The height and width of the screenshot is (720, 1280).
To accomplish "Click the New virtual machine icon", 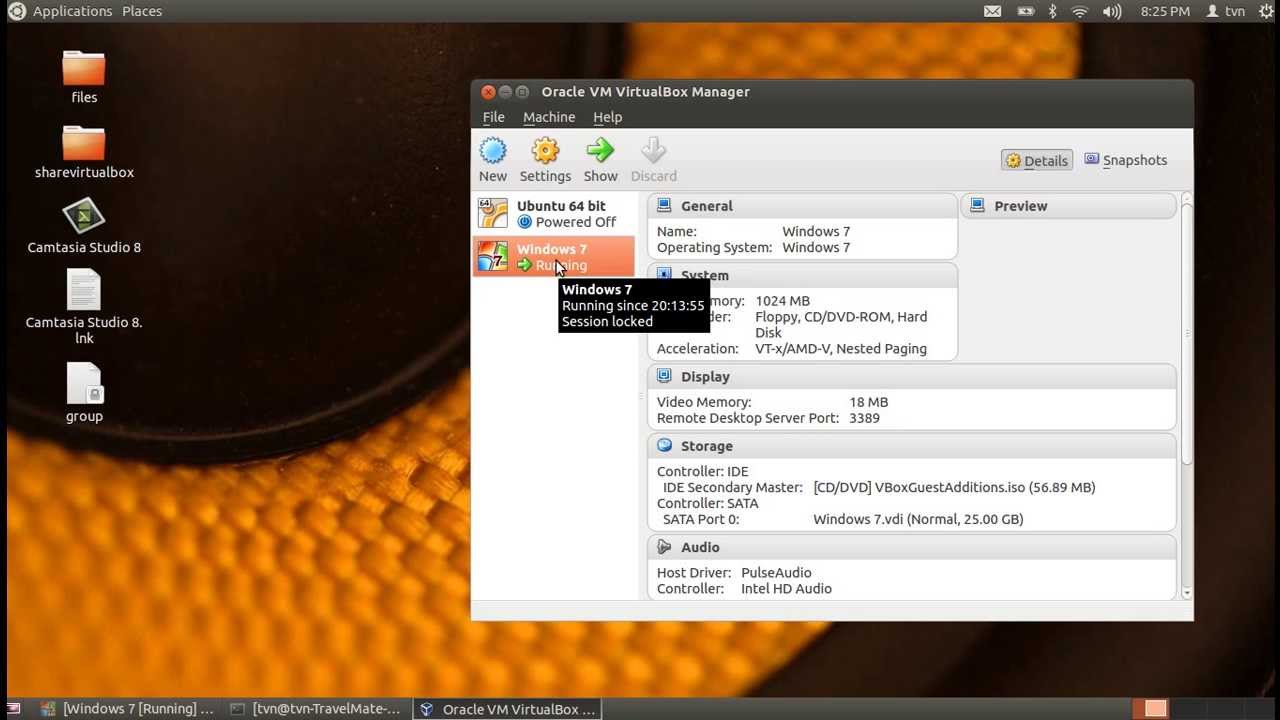I will click(493, 151).
